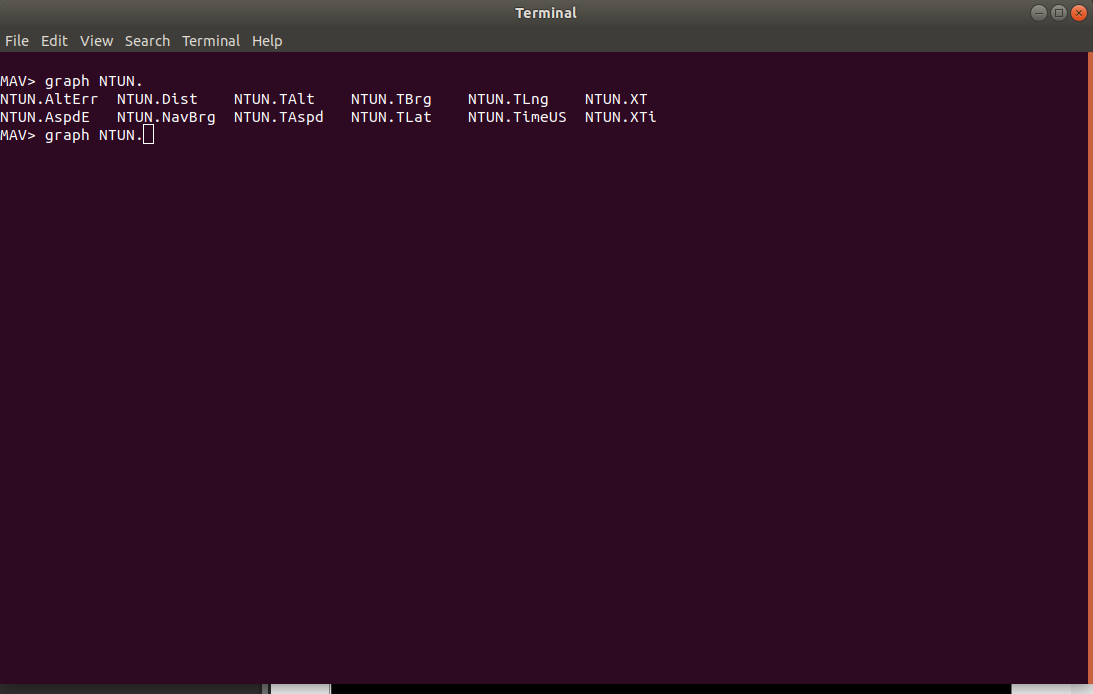Click the NTUN.NavBrg field name

click(x=166, y=117)
